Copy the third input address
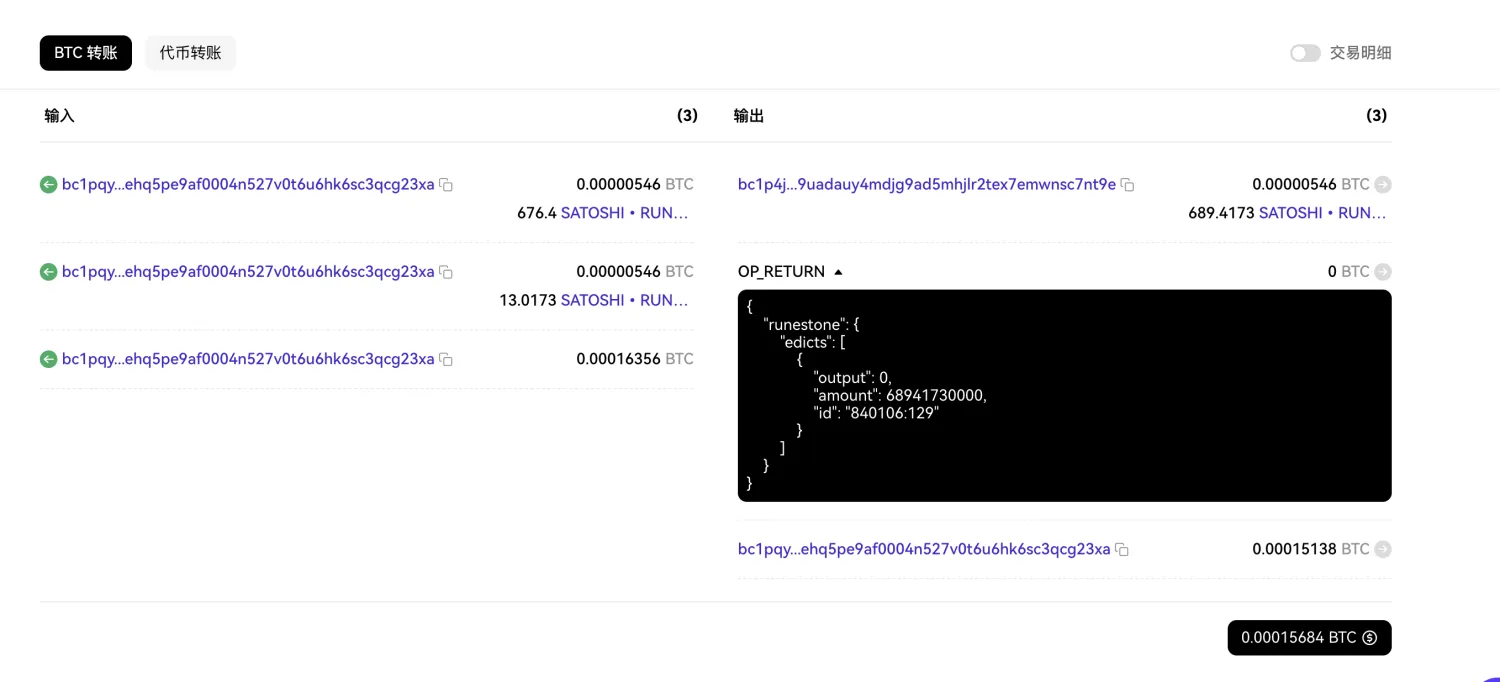This screenshot has height=682, width=1500. pos(447,359)
